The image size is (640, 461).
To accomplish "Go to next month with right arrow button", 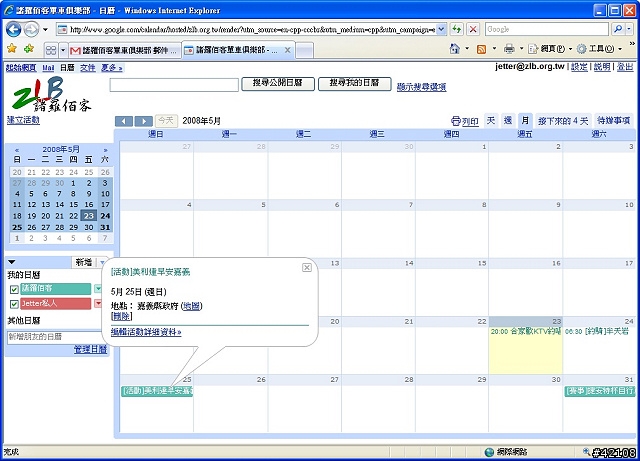I will [x=144, y=121].
